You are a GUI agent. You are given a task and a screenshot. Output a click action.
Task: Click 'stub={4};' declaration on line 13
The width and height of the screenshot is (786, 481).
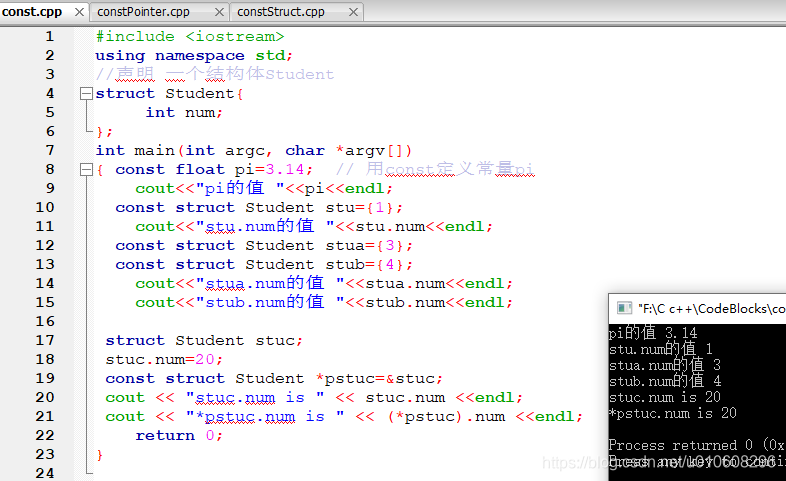point(369,265)
